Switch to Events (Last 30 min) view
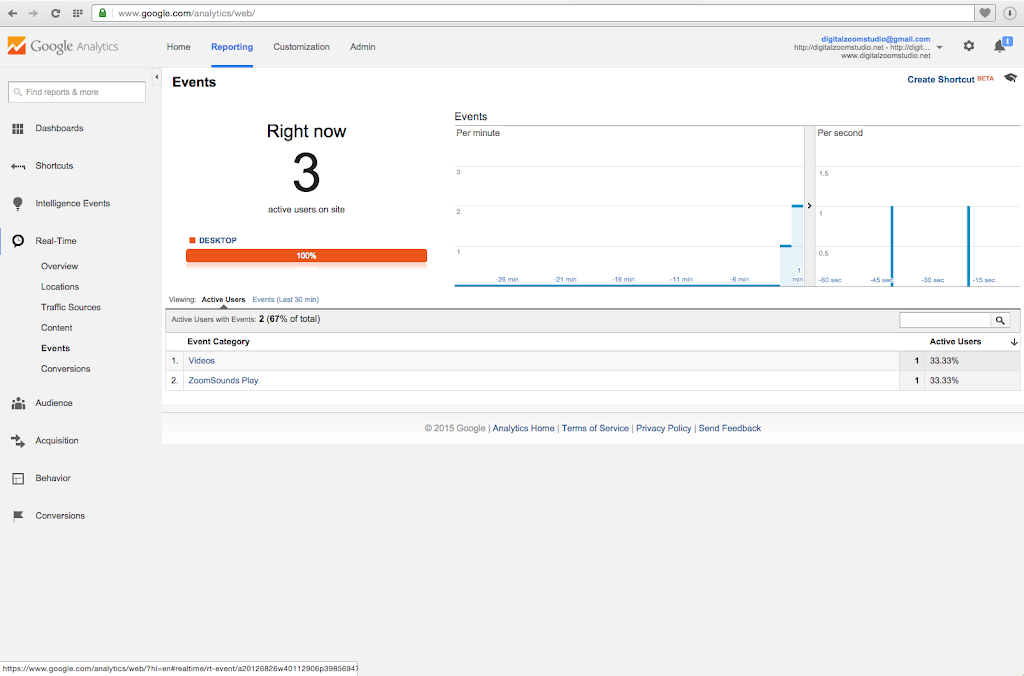 pos(285,300)
